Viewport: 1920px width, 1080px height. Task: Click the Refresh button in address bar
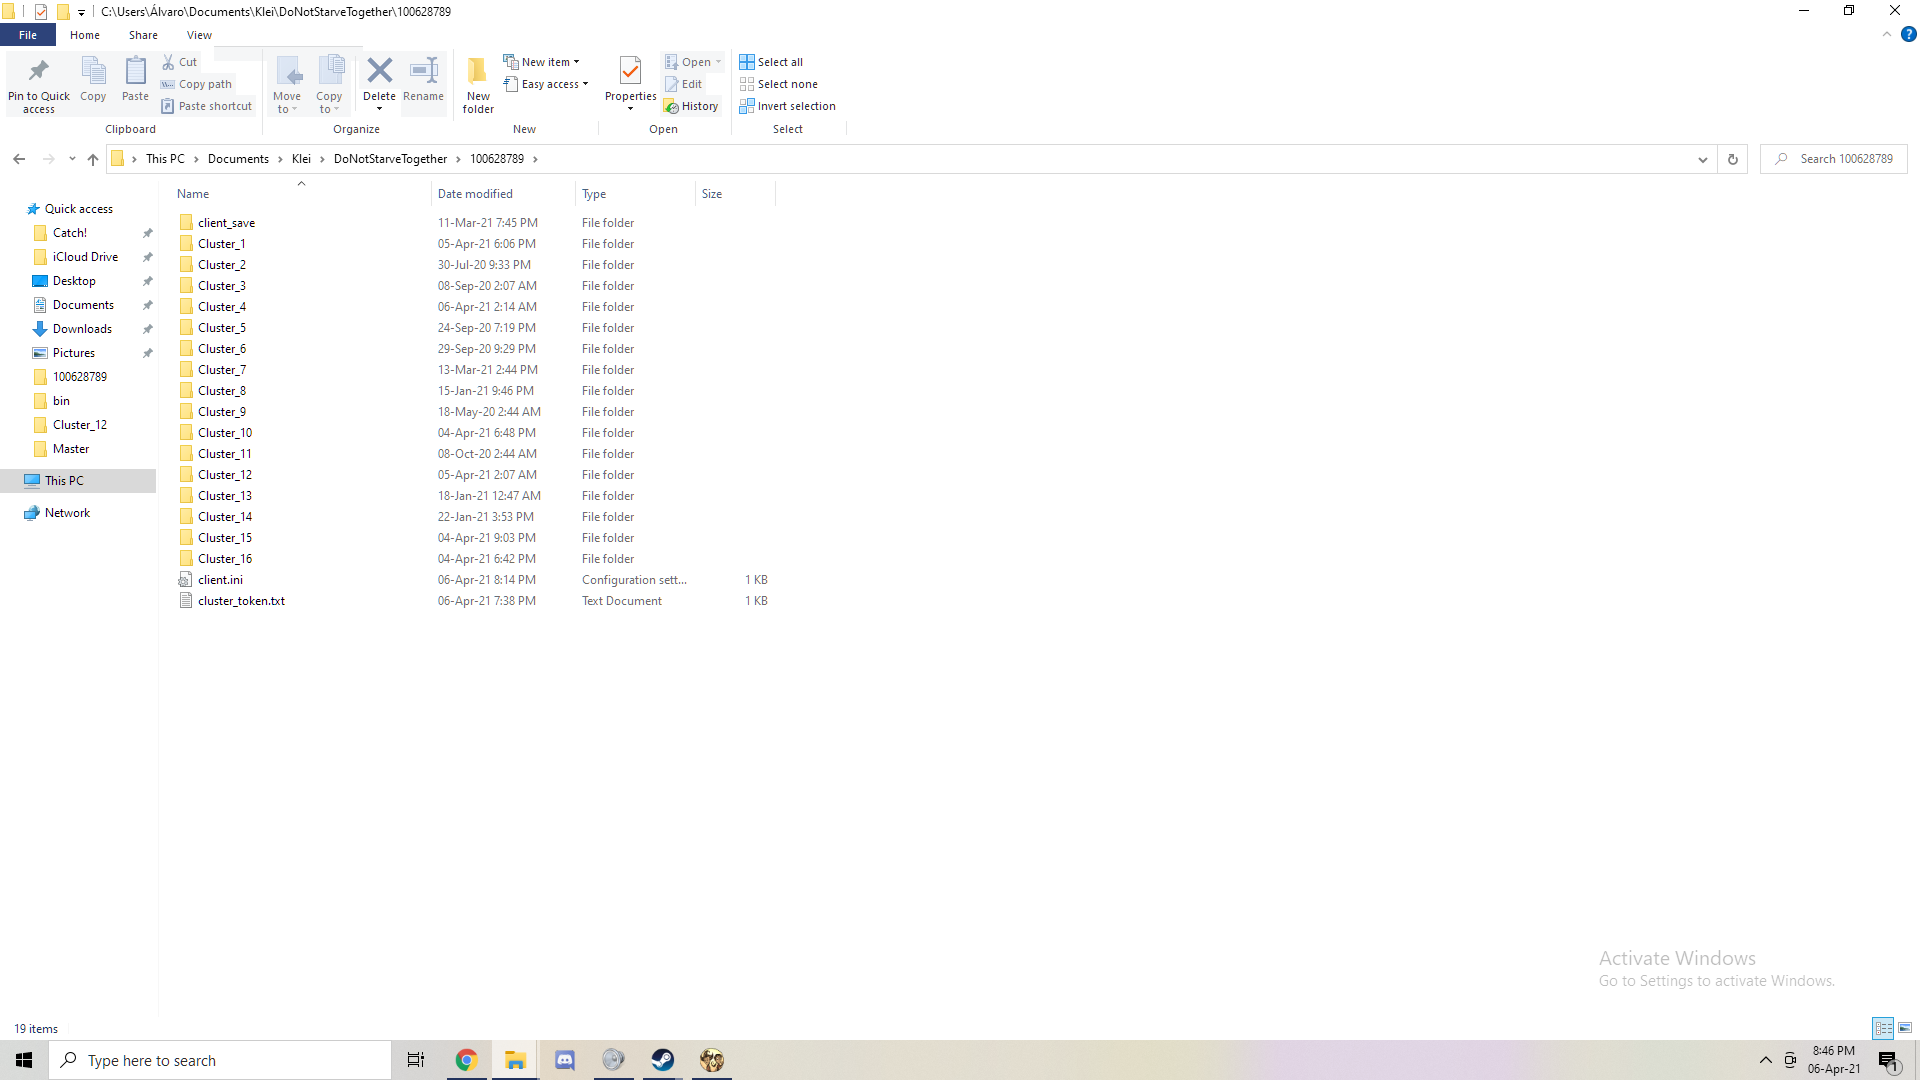pos(1733,159)
